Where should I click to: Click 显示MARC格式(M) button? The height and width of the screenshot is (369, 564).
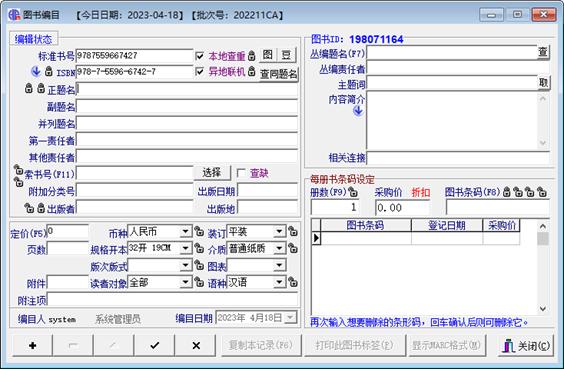pos(446,345)
